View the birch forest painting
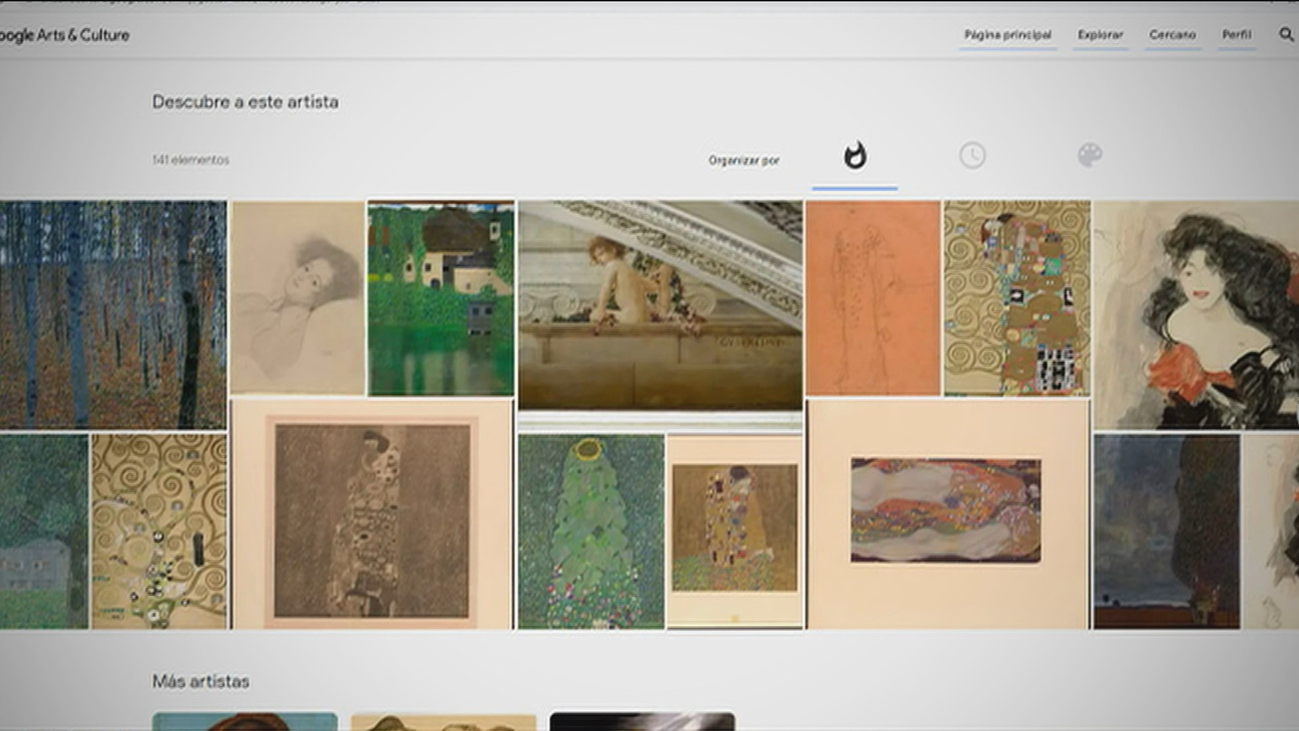The image size is (1299, 731). [x=110, y=300]
